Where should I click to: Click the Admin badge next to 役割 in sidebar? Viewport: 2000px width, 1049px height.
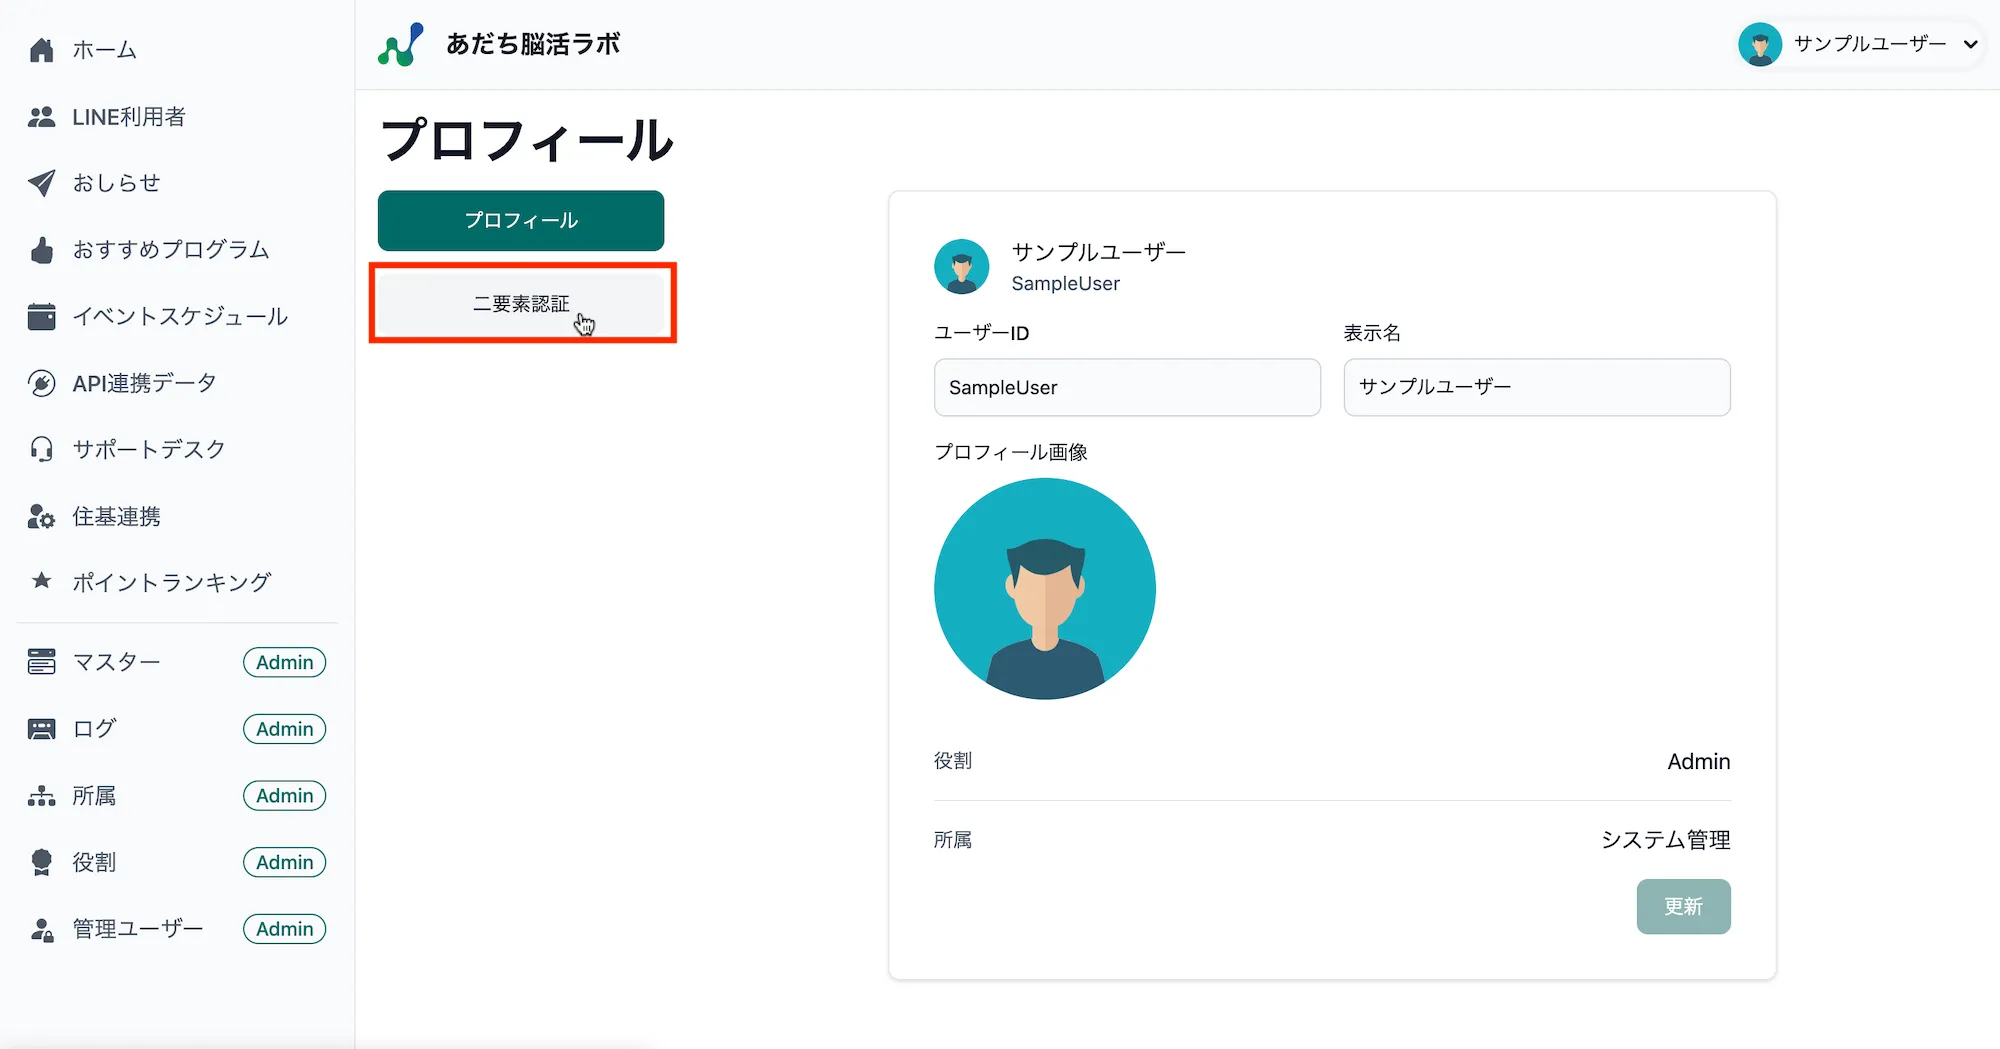[285, 862]
